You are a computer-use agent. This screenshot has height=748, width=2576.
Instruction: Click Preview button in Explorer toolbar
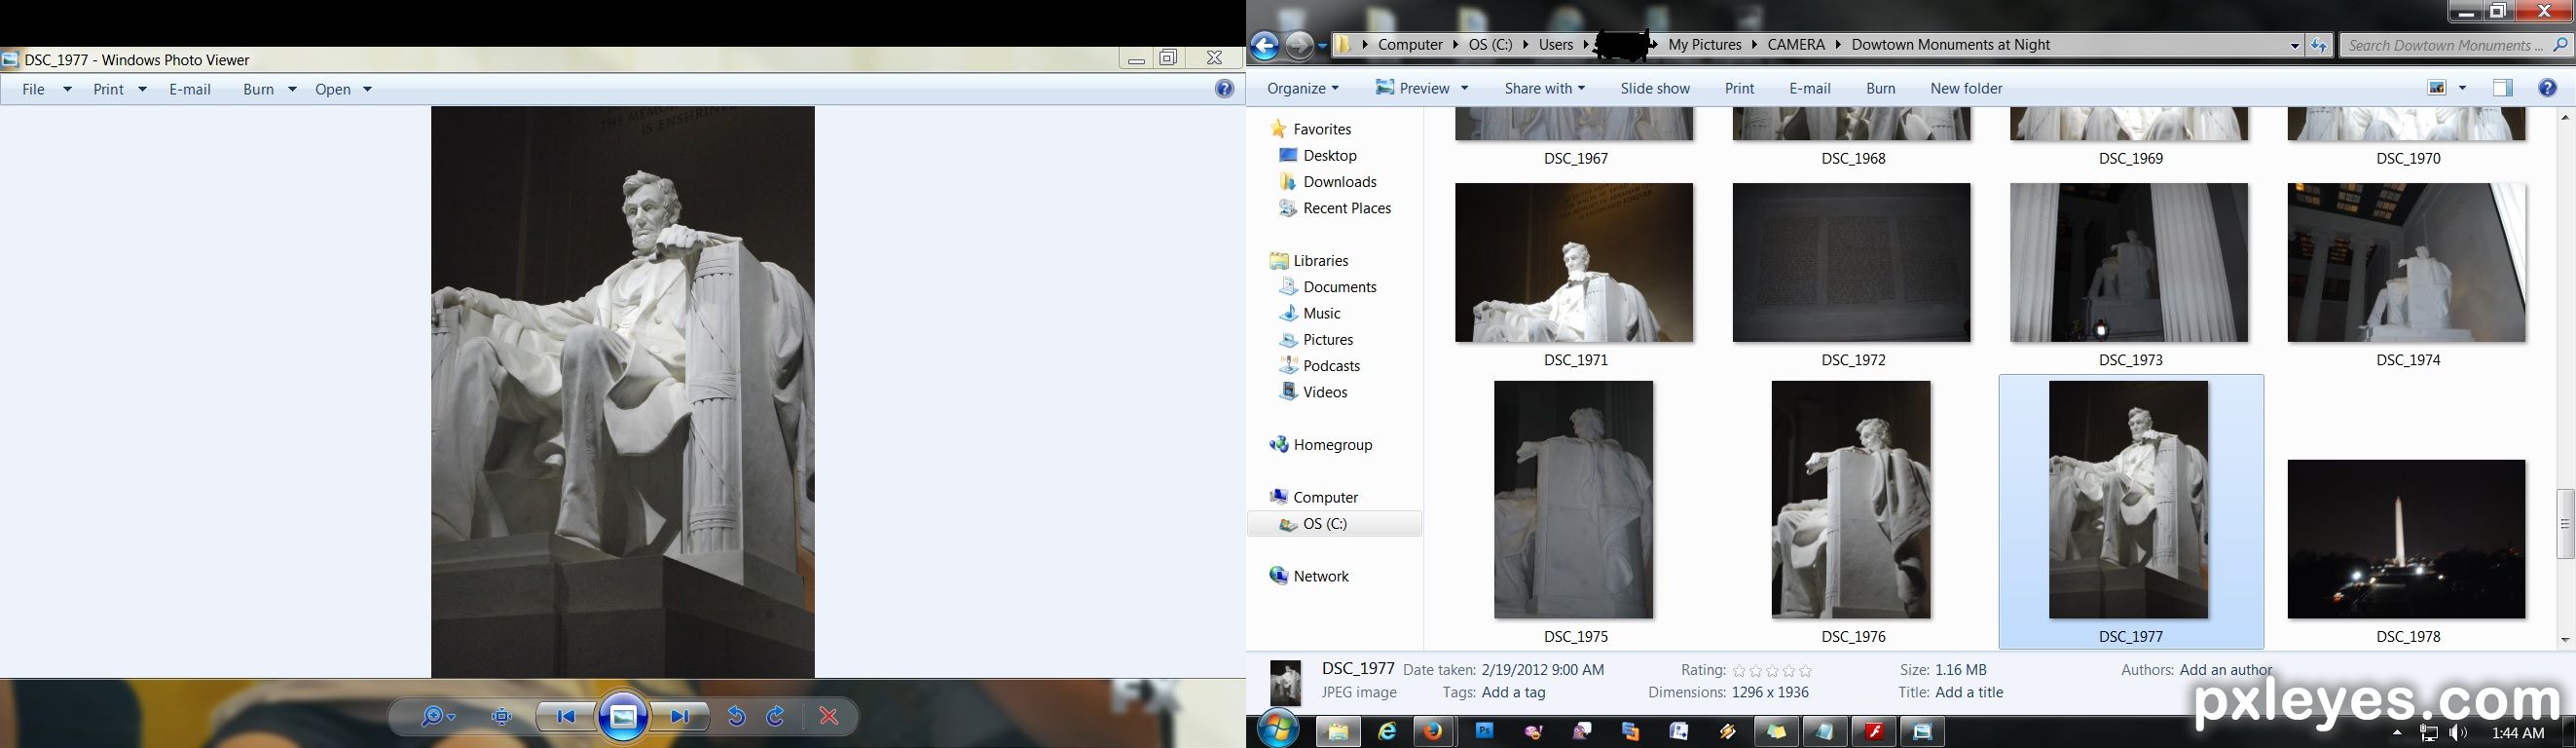(1412, 88)
